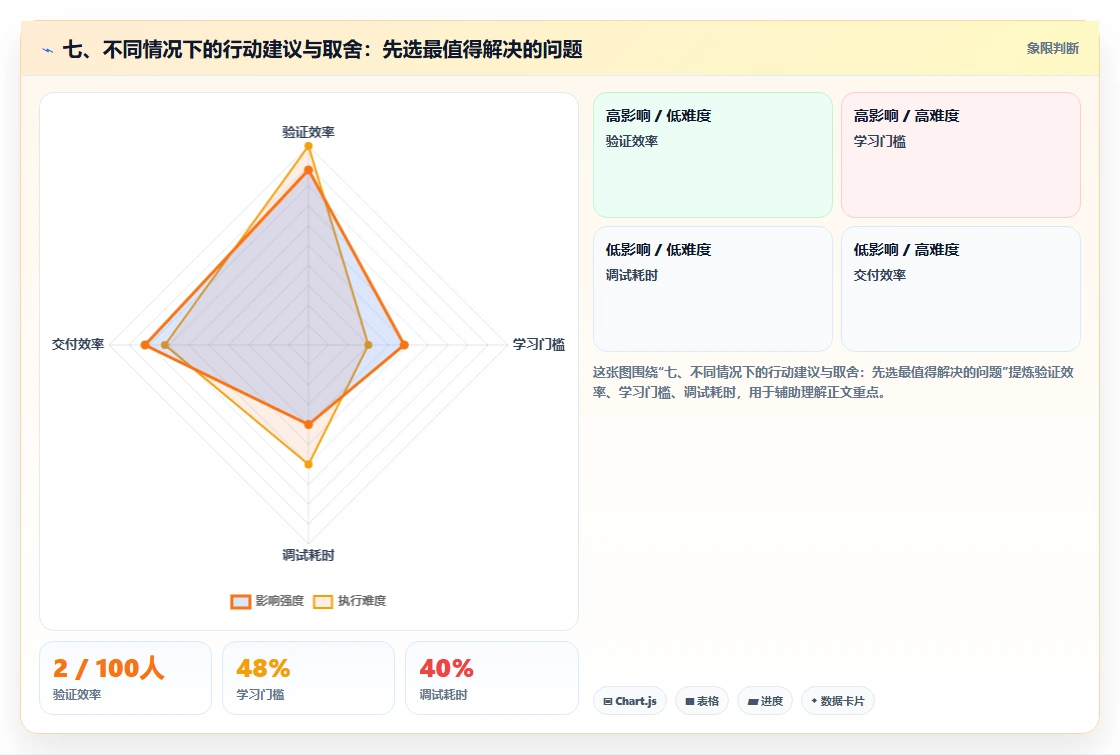
Task: Click the 进度 tag chip
Action: point(764,701)
